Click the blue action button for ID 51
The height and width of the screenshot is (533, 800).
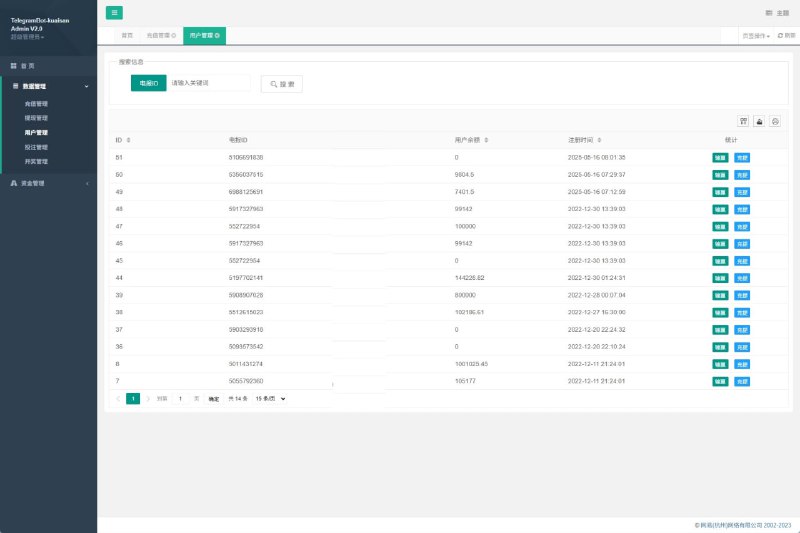click(742, 158)
